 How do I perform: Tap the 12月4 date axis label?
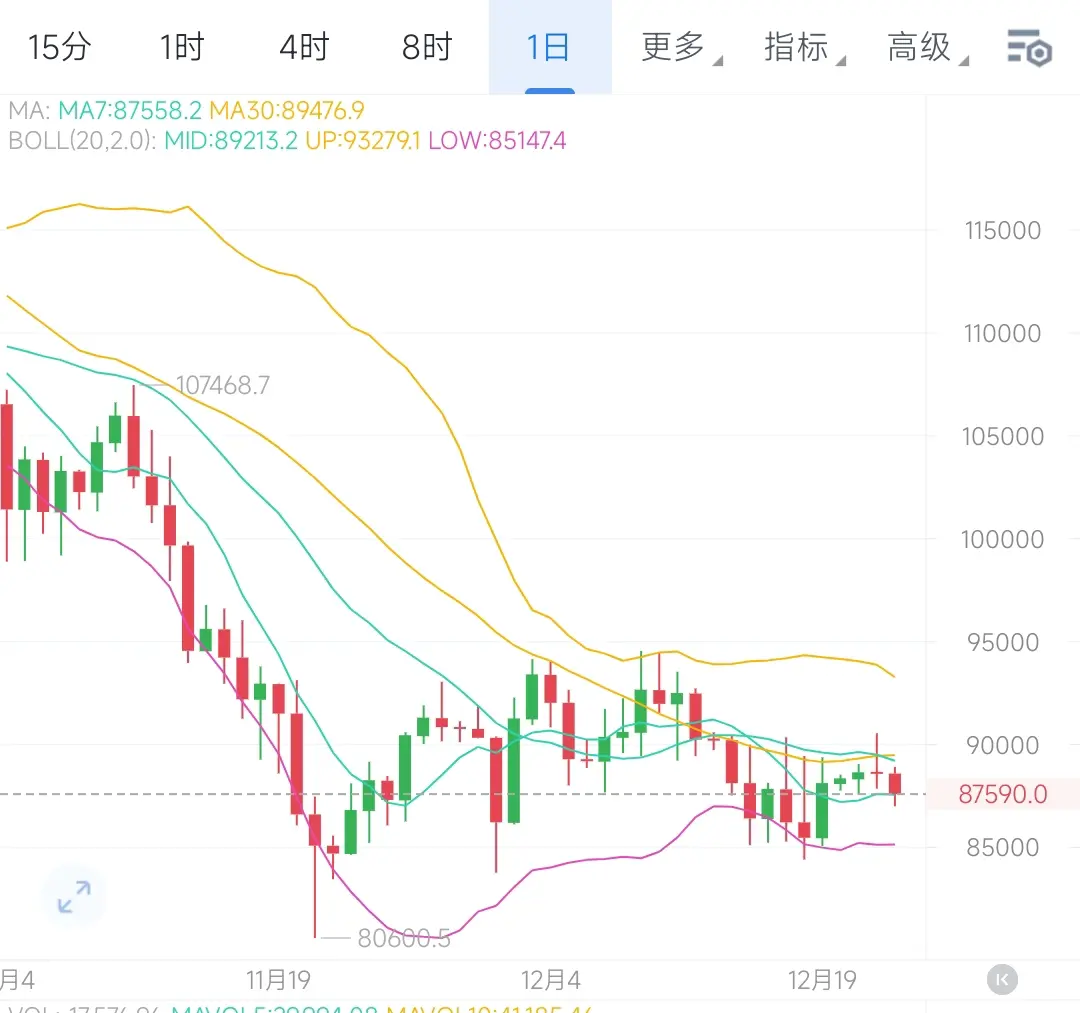click(550, 979)
